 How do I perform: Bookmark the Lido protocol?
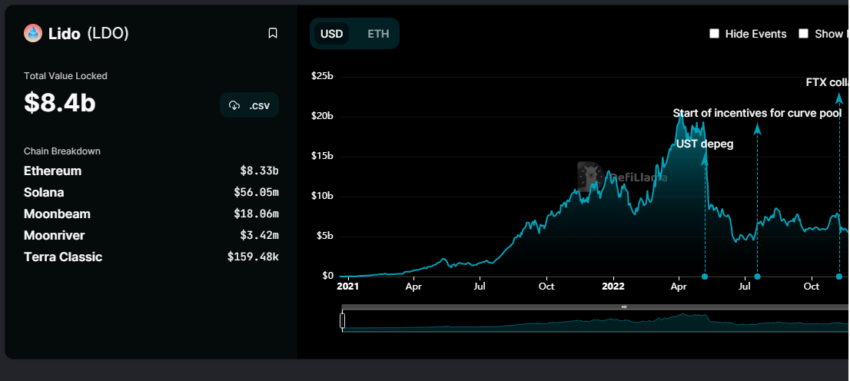click(x=273, y=34)
